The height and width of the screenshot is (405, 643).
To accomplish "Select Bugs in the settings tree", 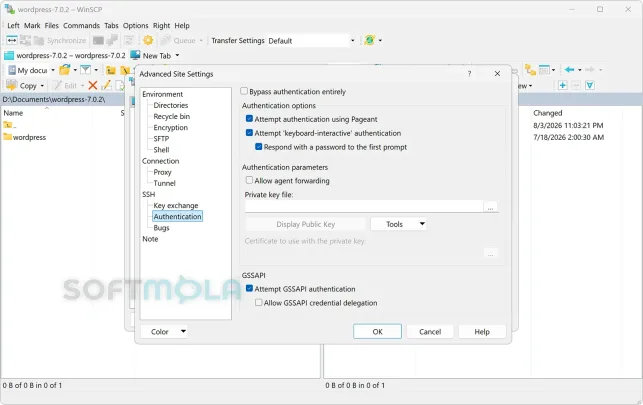I will click(x=161, y=228).
